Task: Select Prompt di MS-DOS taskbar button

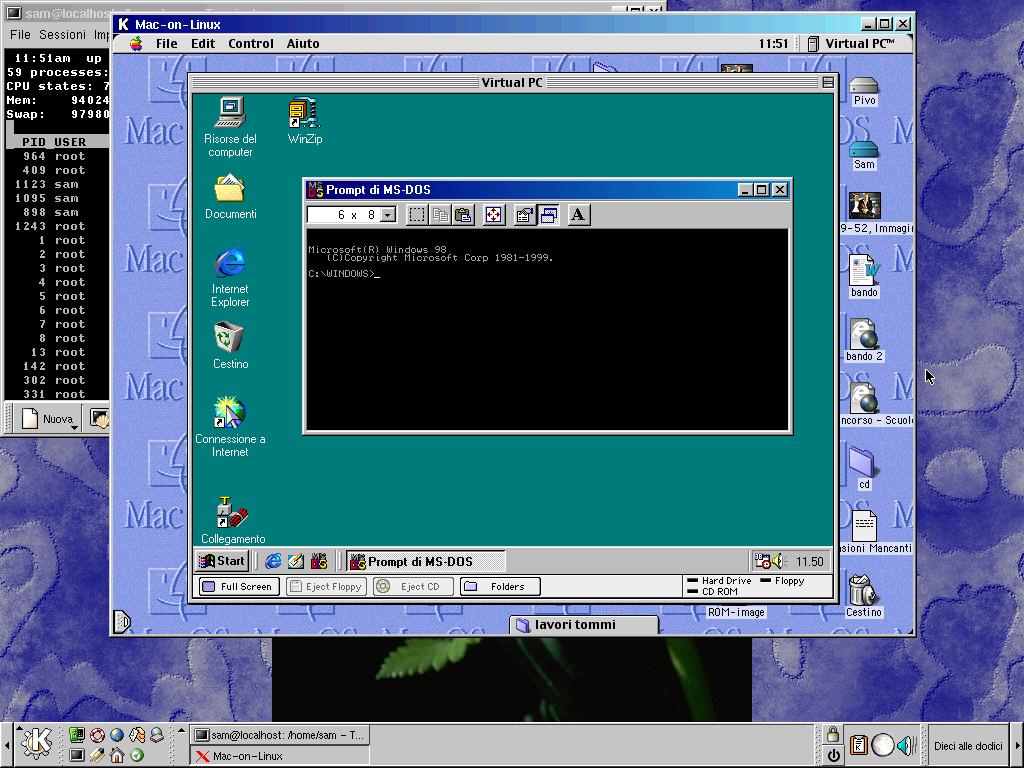Action: (425, 562)
